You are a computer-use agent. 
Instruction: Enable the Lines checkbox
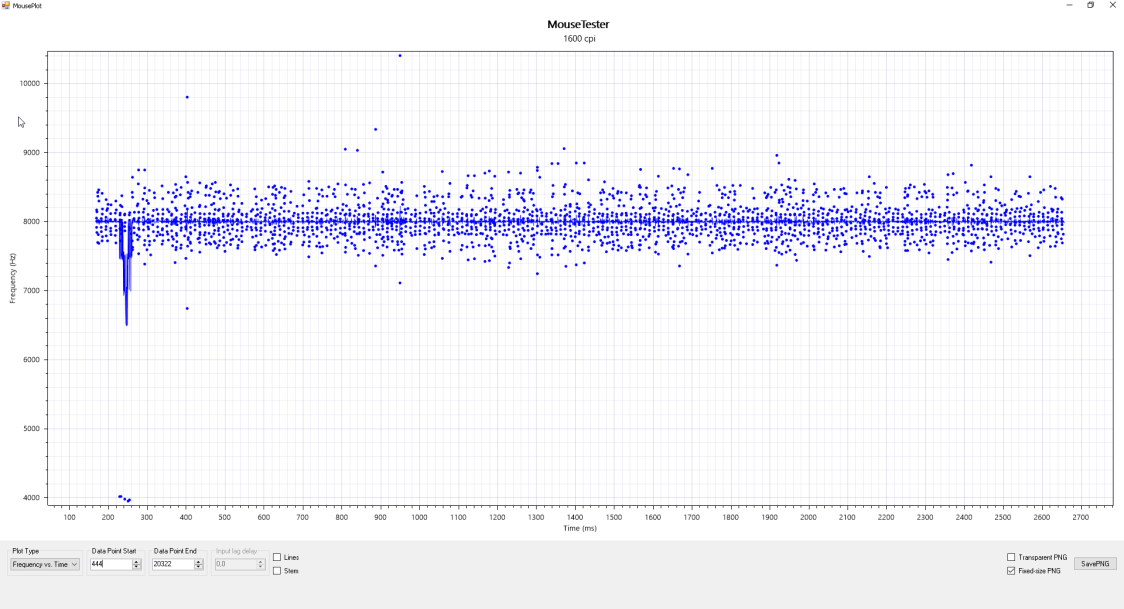pyautogui.click(x=277, y=557)
